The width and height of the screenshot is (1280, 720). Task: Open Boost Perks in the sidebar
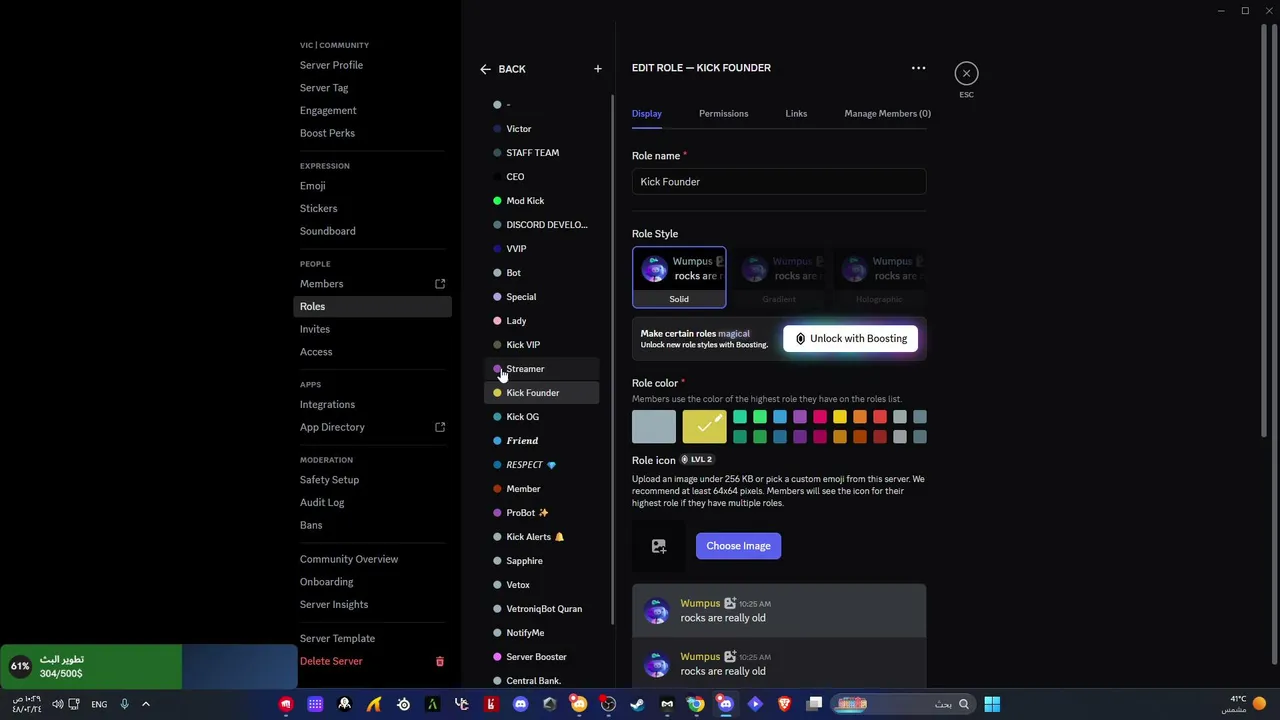327,133
